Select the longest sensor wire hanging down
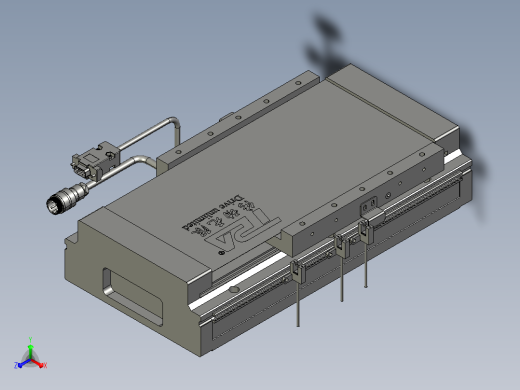 [298, 304]
